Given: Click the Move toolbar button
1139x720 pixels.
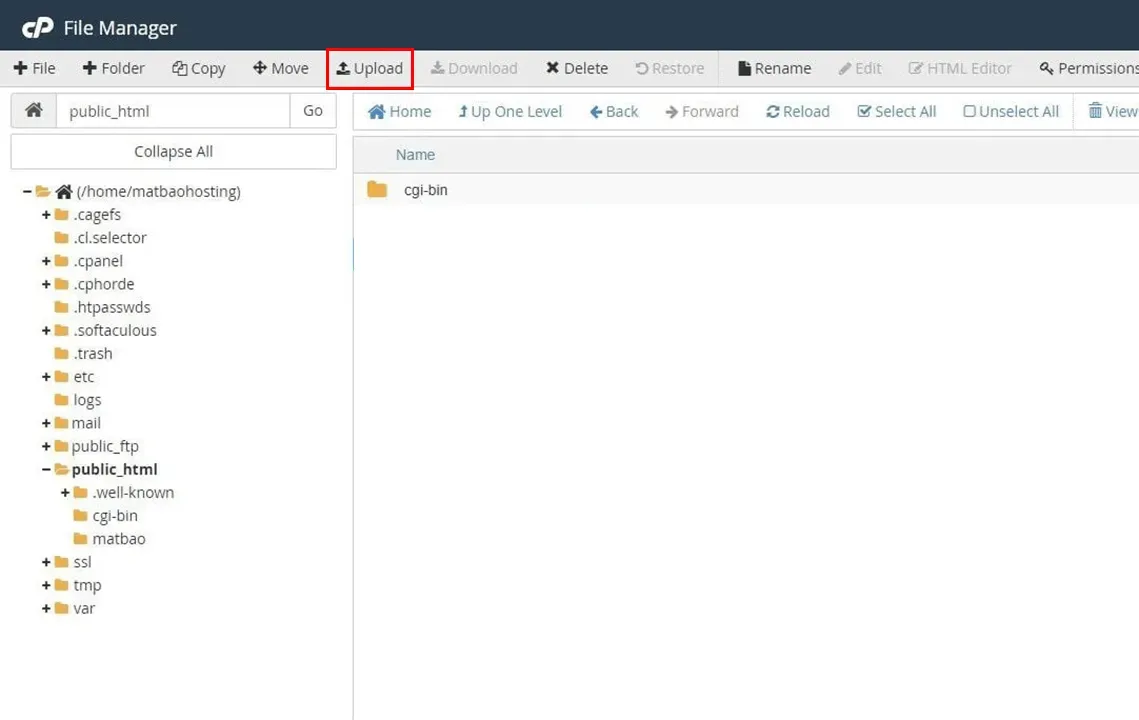Looking at the screenshot, I should pyautogui.click(x=280, y=68).
